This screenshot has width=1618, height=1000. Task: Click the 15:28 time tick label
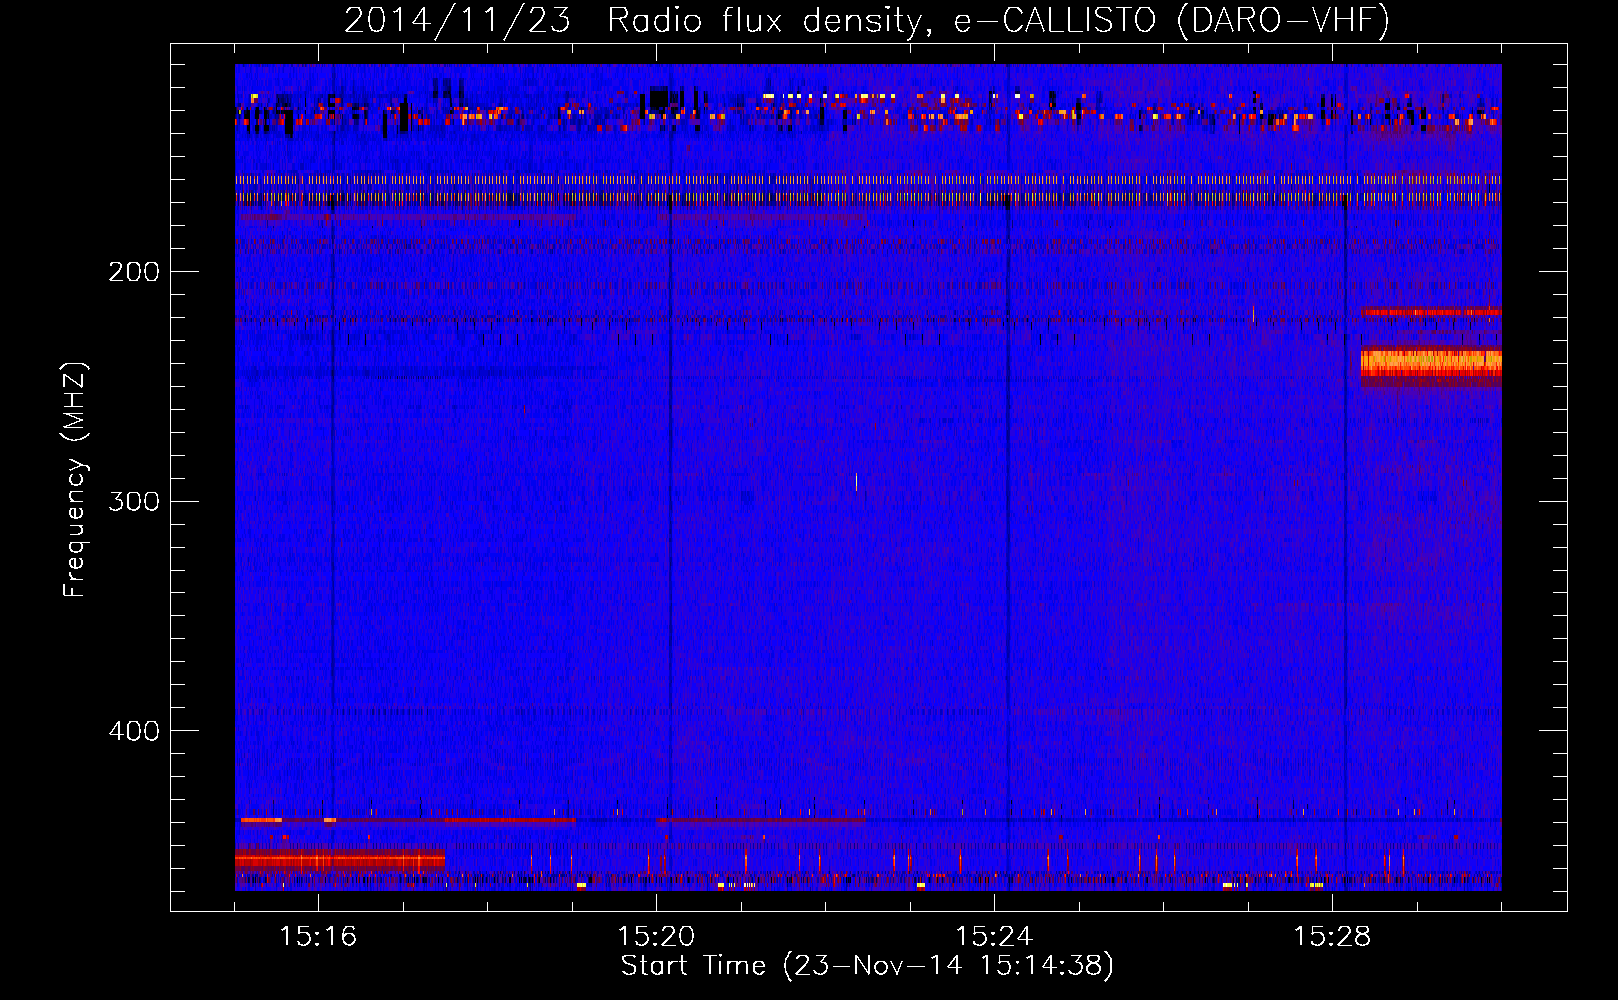pyautogui.click(x=1332, y=937)
